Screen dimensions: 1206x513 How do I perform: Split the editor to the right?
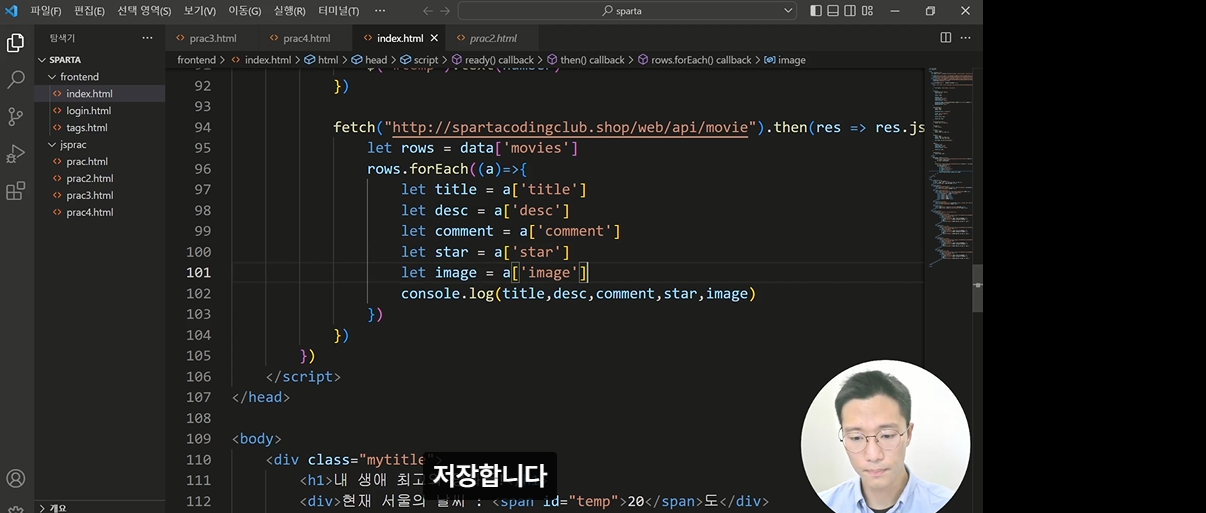(x=946, y=38)
